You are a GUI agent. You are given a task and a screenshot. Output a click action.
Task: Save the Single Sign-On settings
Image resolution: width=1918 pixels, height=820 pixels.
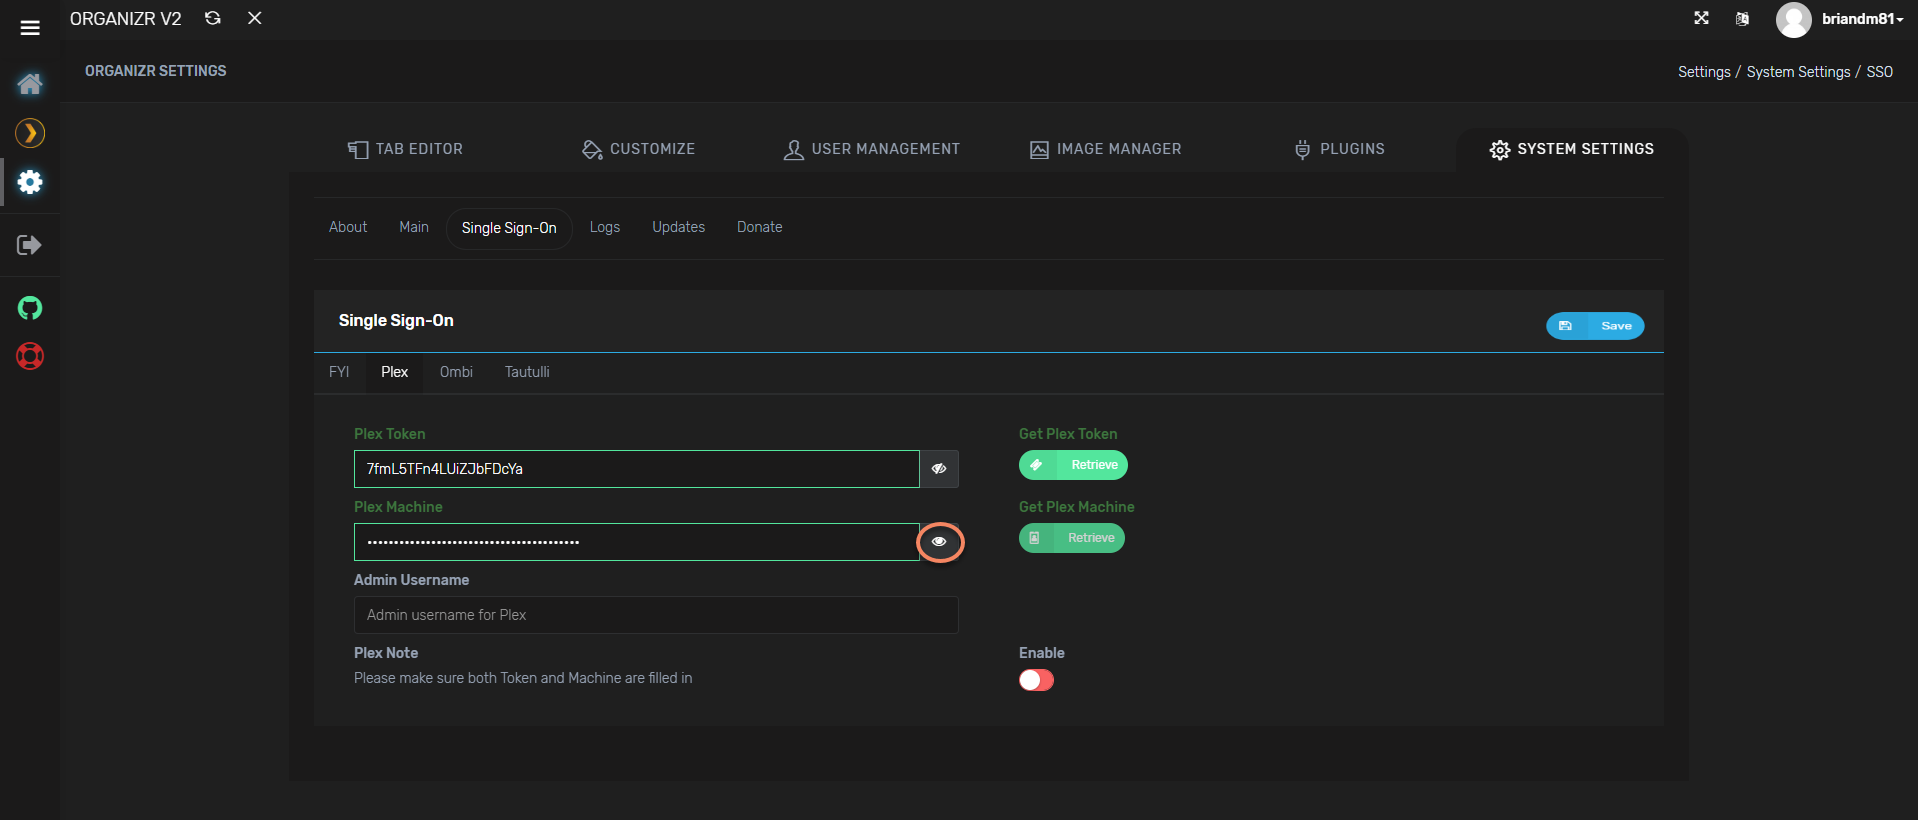pos(1595,326)
